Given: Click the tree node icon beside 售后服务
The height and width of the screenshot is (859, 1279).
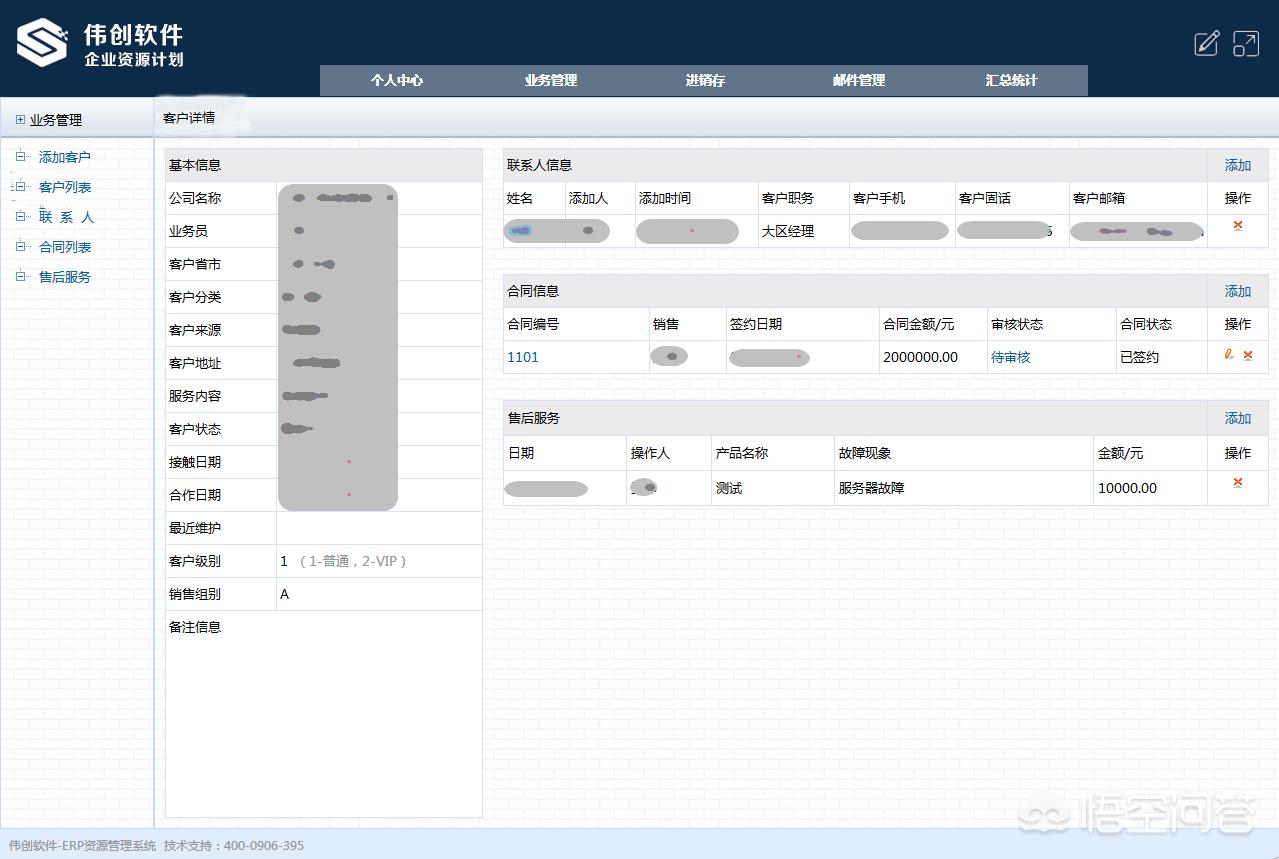Looking at the screenshot, I should coord(22,276).
